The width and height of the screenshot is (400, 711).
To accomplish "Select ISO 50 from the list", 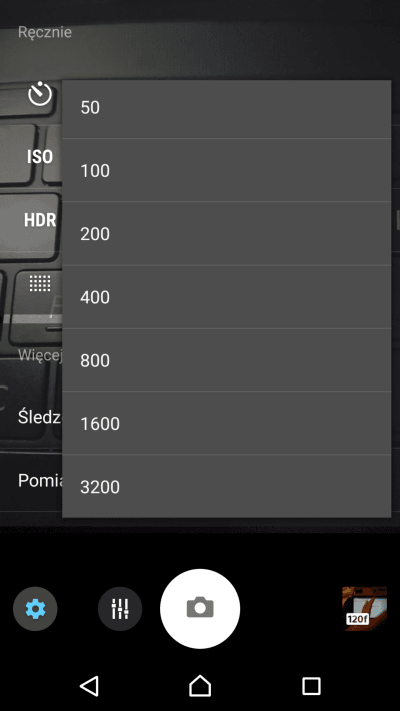I will tap(226, 109).
